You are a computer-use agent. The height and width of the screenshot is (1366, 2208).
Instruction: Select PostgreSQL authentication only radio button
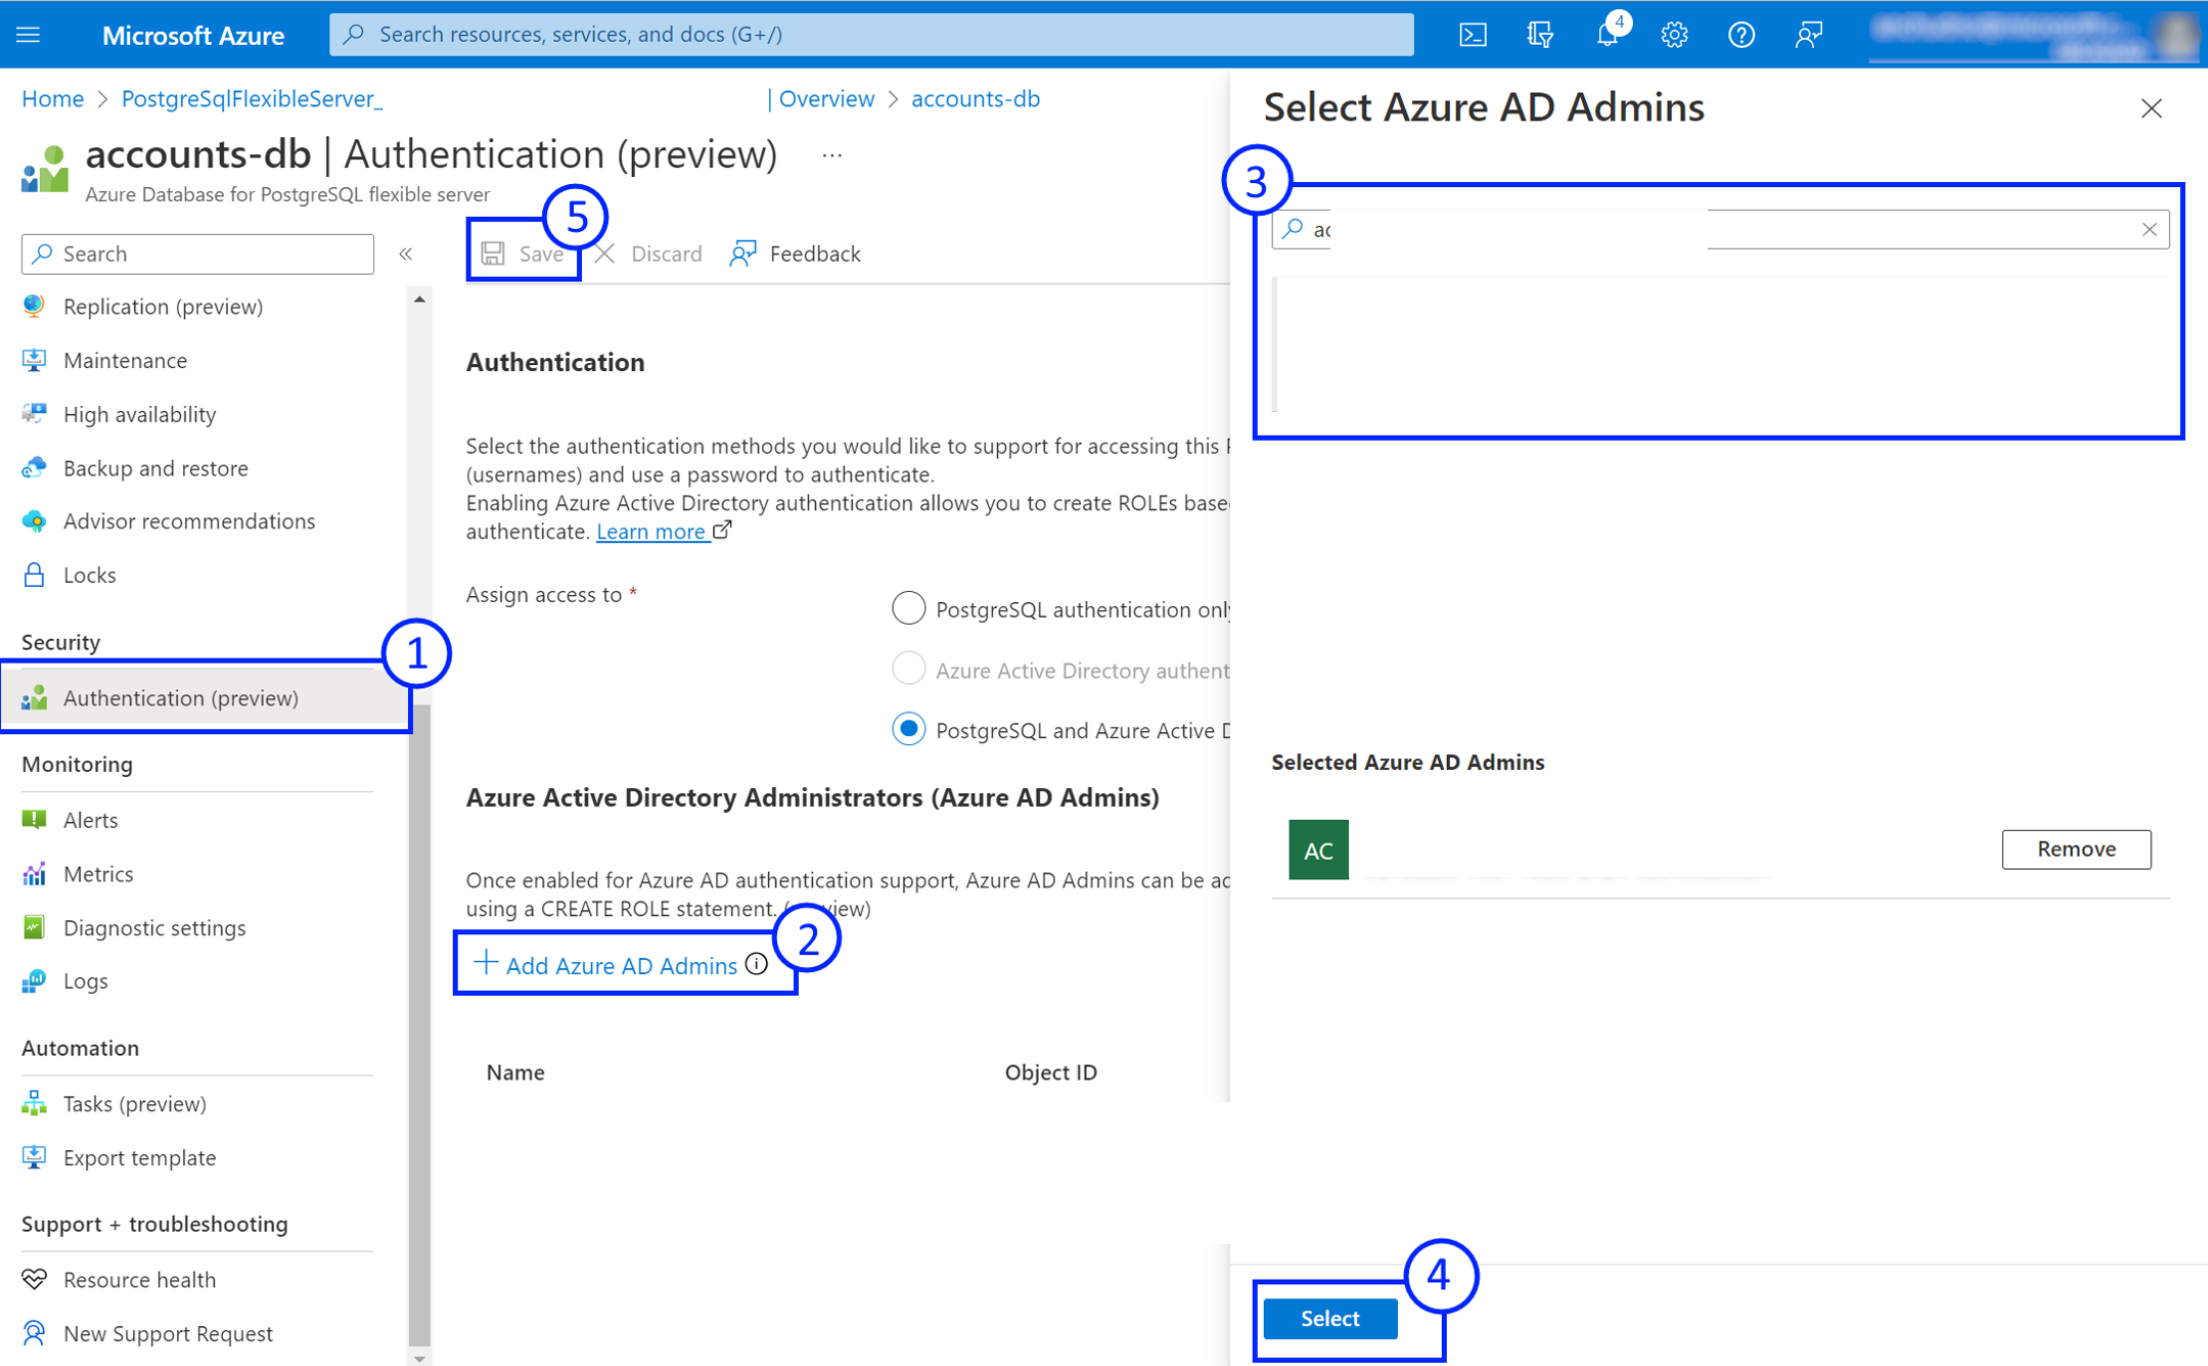[x=908, y=607]
